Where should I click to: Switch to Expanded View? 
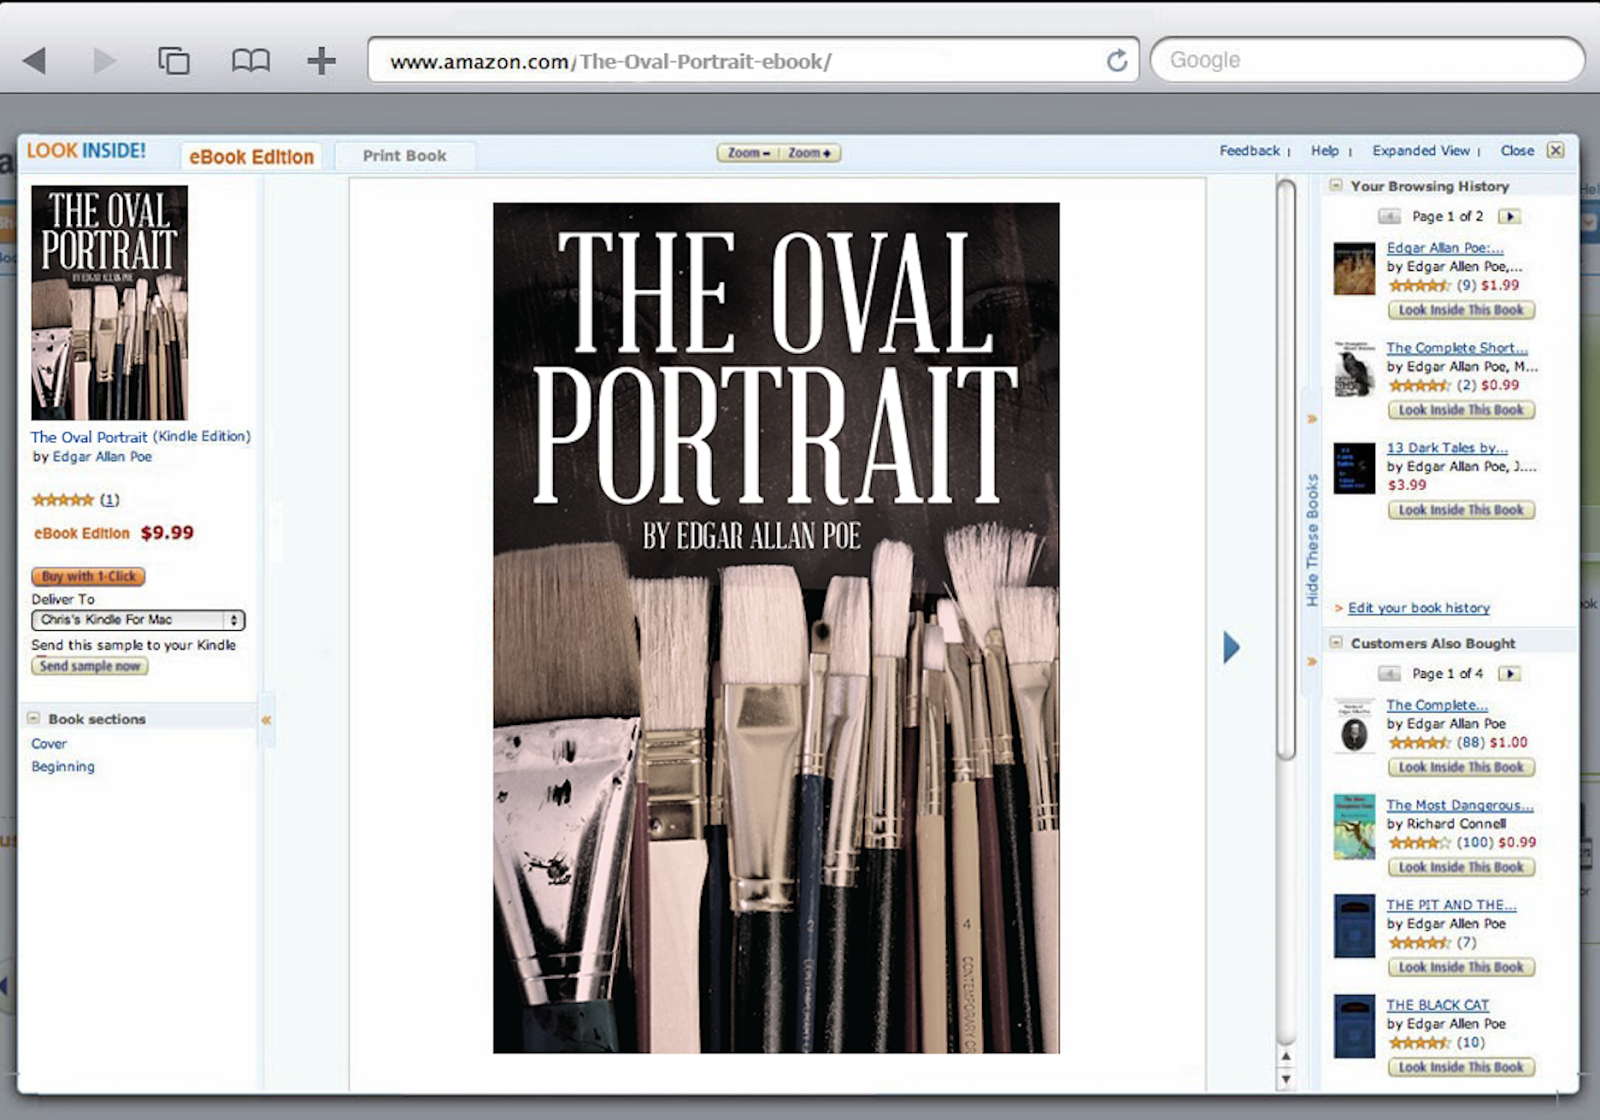(x=1421, y=151)
